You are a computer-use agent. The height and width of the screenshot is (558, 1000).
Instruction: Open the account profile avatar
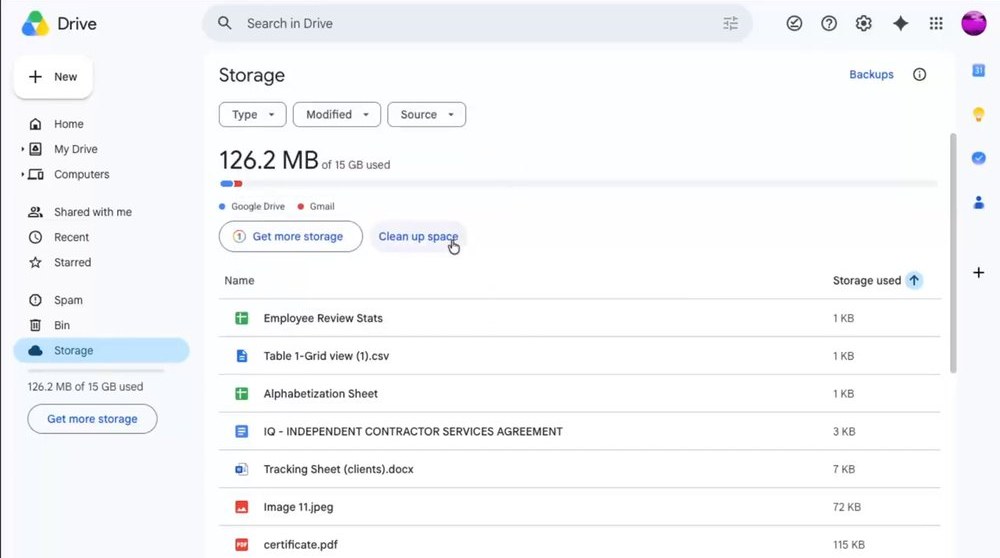point(973,24)
